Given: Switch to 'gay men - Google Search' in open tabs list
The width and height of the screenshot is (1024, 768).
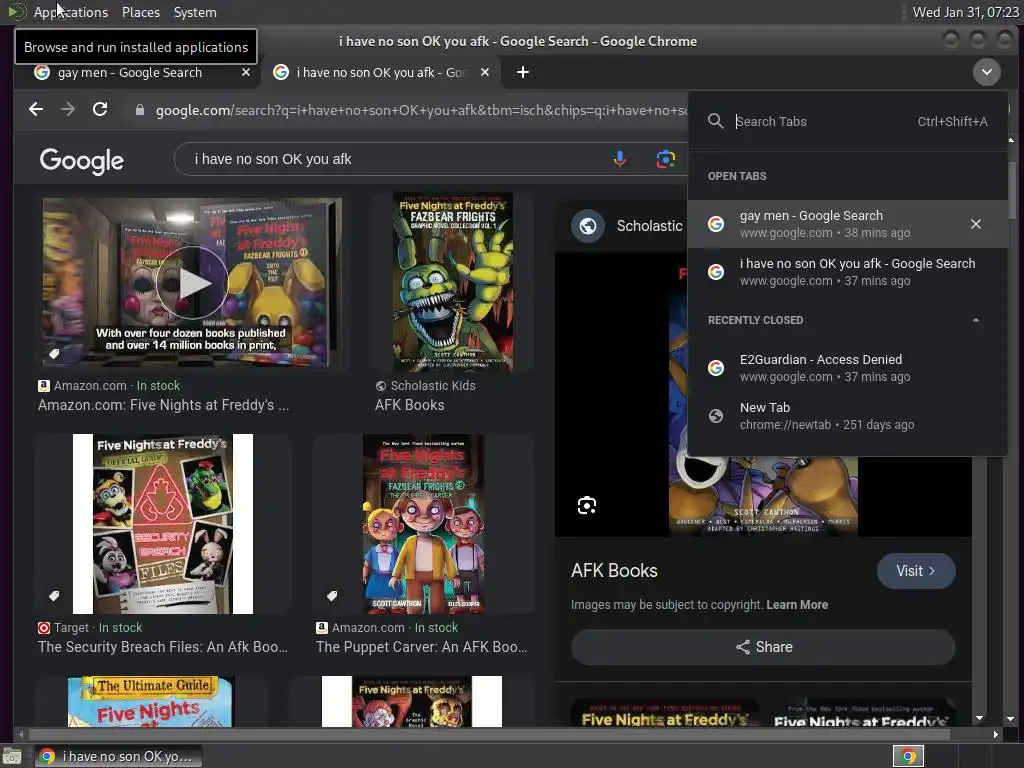Looking at the screenshot, I should point(848,224).
